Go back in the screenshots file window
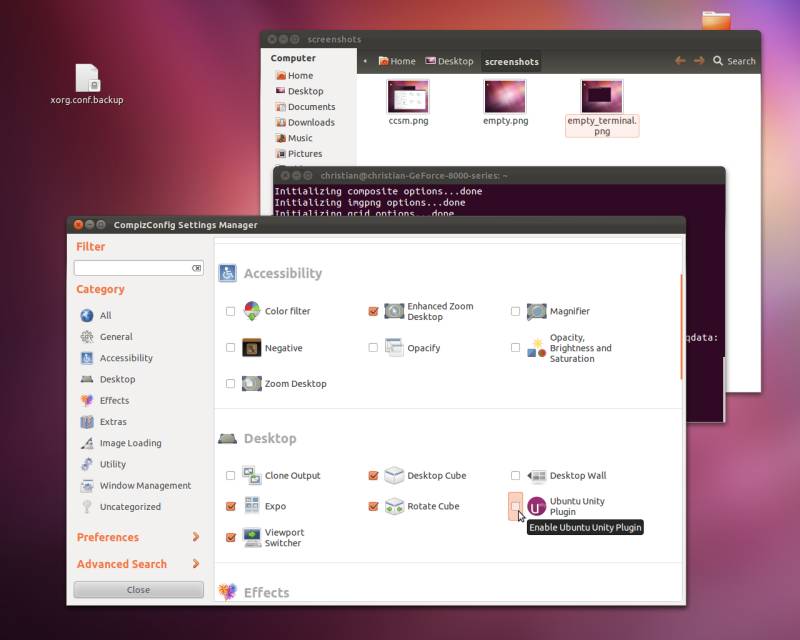Image resolution: width=800 pixels, height=640 pixels. pyautogui.click(x=680, y=61)
